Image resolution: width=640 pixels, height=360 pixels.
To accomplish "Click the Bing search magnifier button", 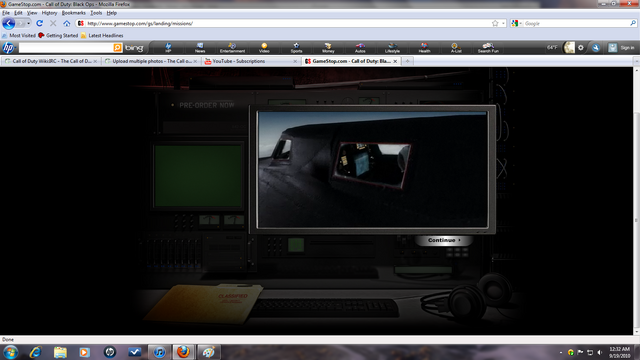I will tap(118, 48).
